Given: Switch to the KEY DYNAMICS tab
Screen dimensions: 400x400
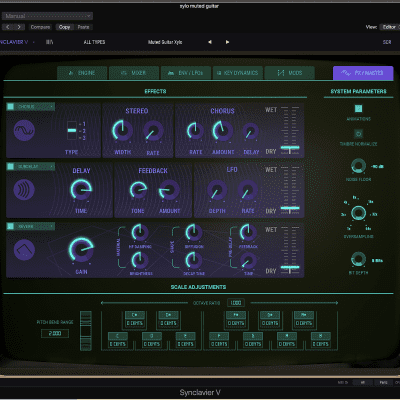Looking at the screenshot, I should coord(238,73).
